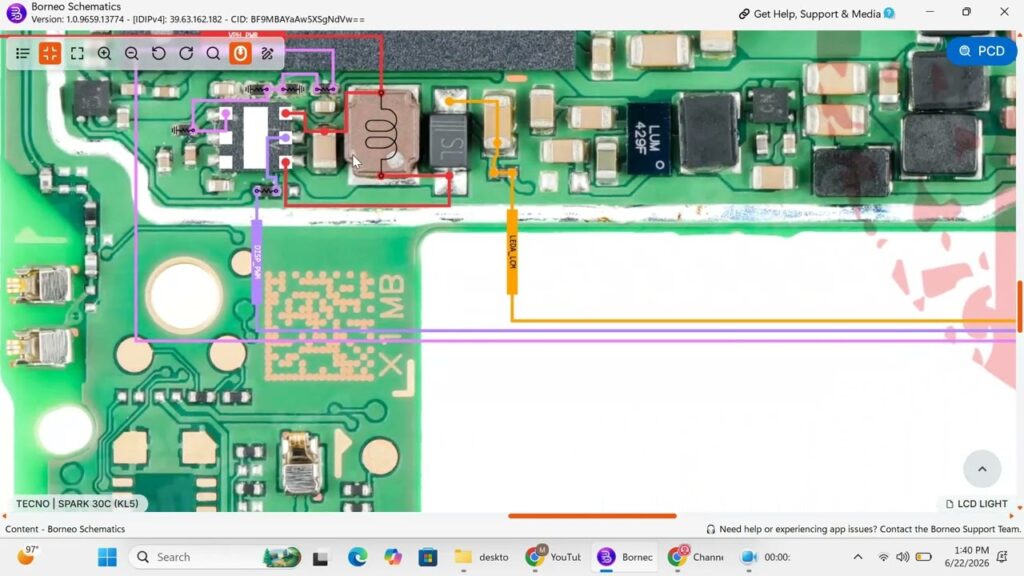Toggle the orange mouse mode button

[x=240, y=53]
